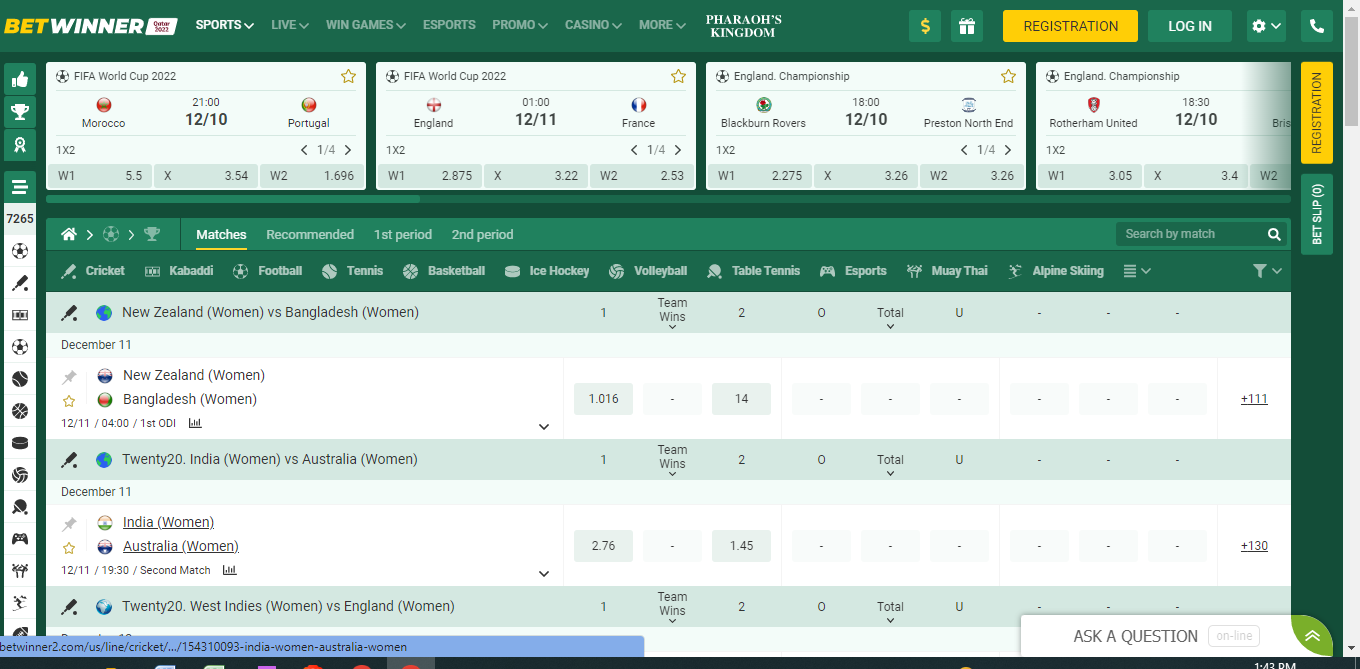1360x669 pixels.
Task: Bet W1 5.5 on Morocco
Action: 99,176
